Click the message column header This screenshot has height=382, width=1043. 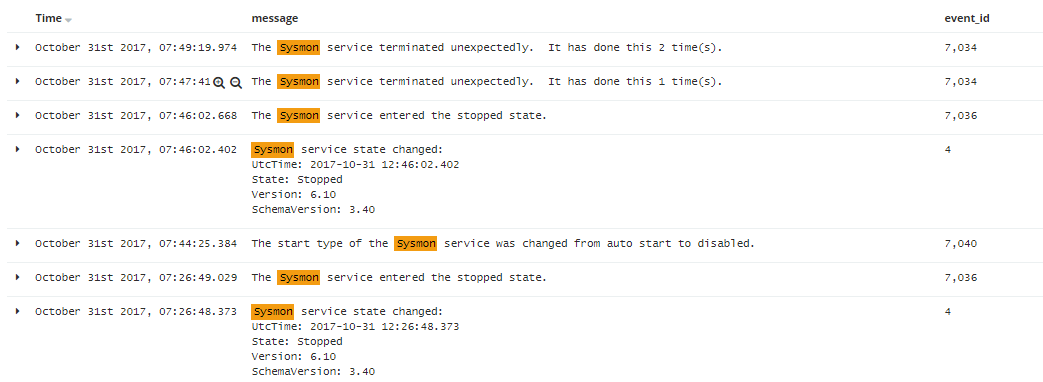[x=275, y=19]
